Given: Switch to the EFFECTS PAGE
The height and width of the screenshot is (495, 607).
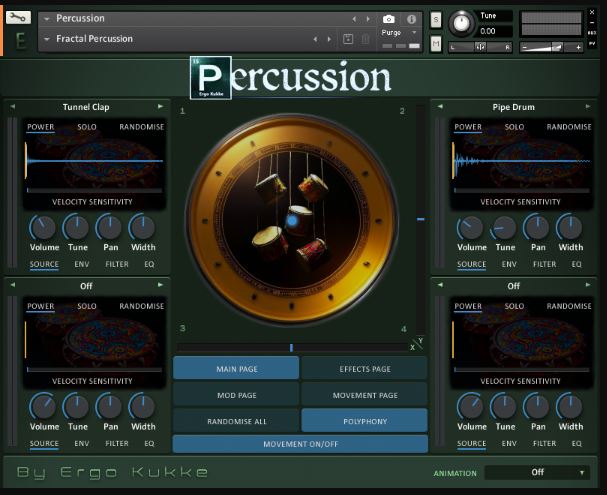Looking at the screenshot, I should [365, 369].
